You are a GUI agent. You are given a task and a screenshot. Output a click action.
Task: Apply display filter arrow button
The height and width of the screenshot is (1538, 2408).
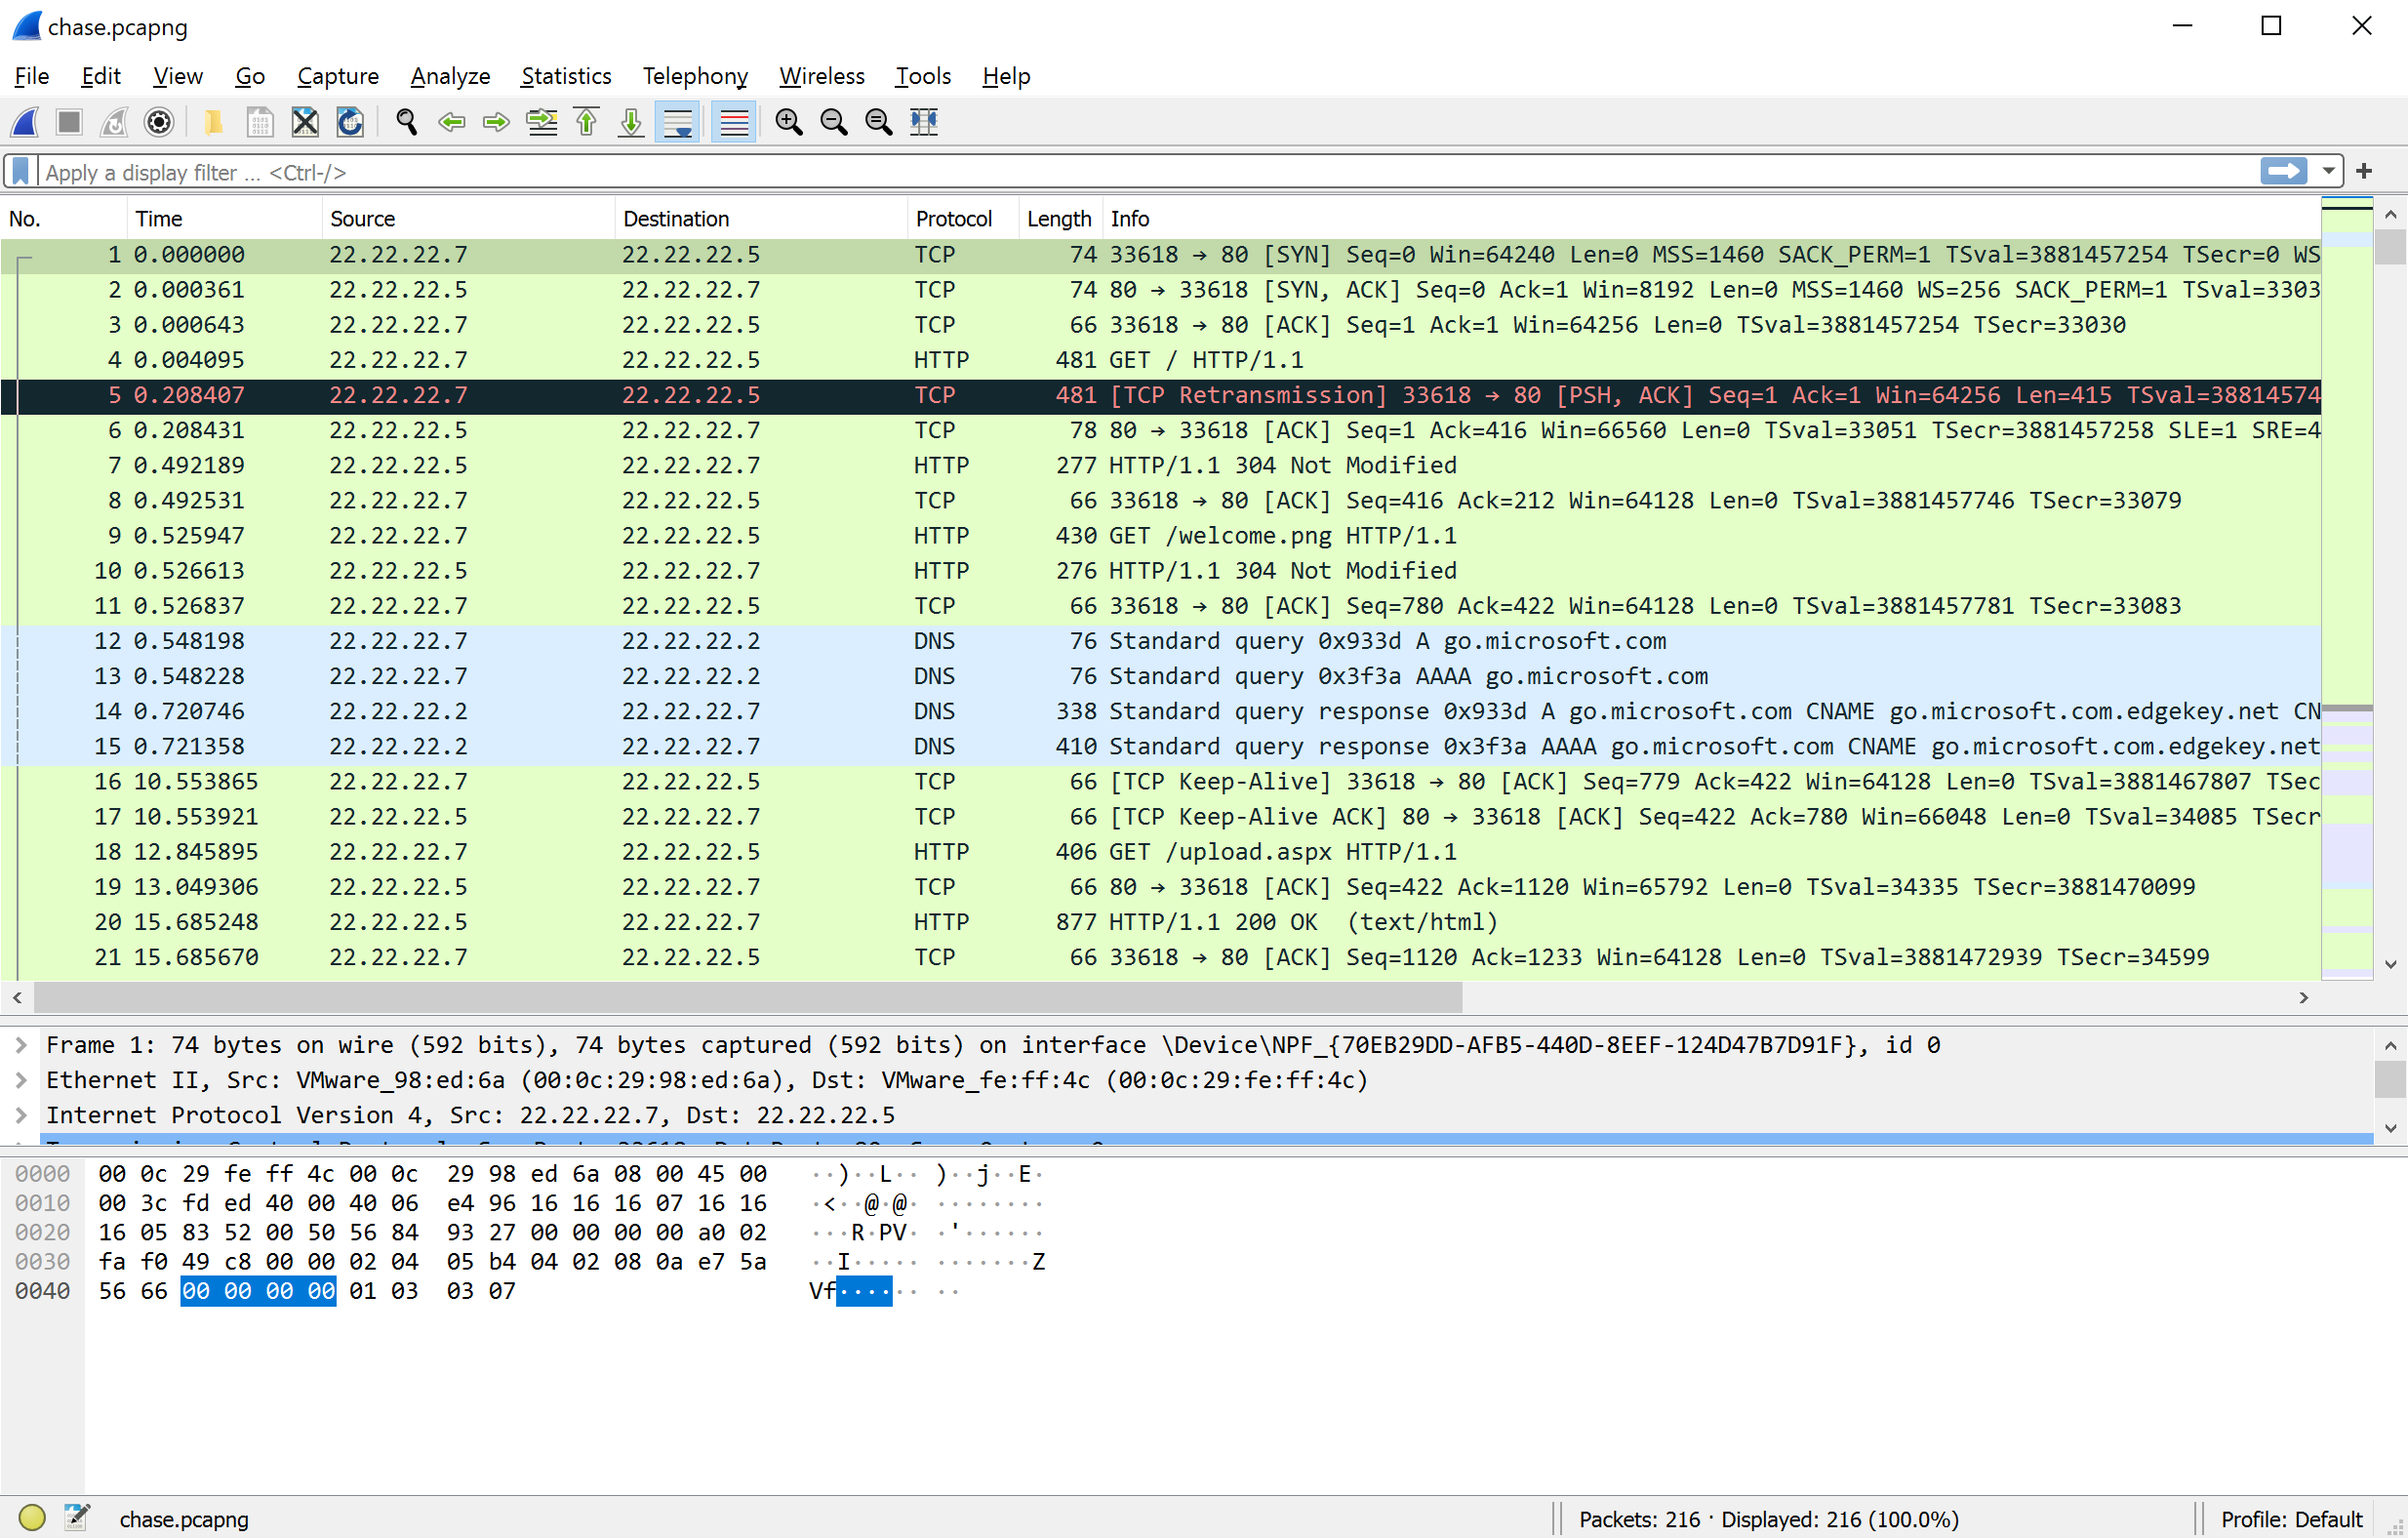2283,172
